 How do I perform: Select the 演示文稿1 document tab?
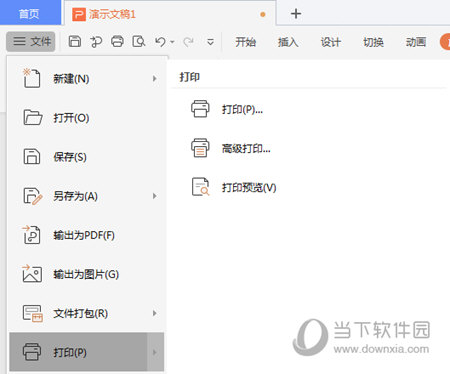pyautogui.click(x=170, y=14)
